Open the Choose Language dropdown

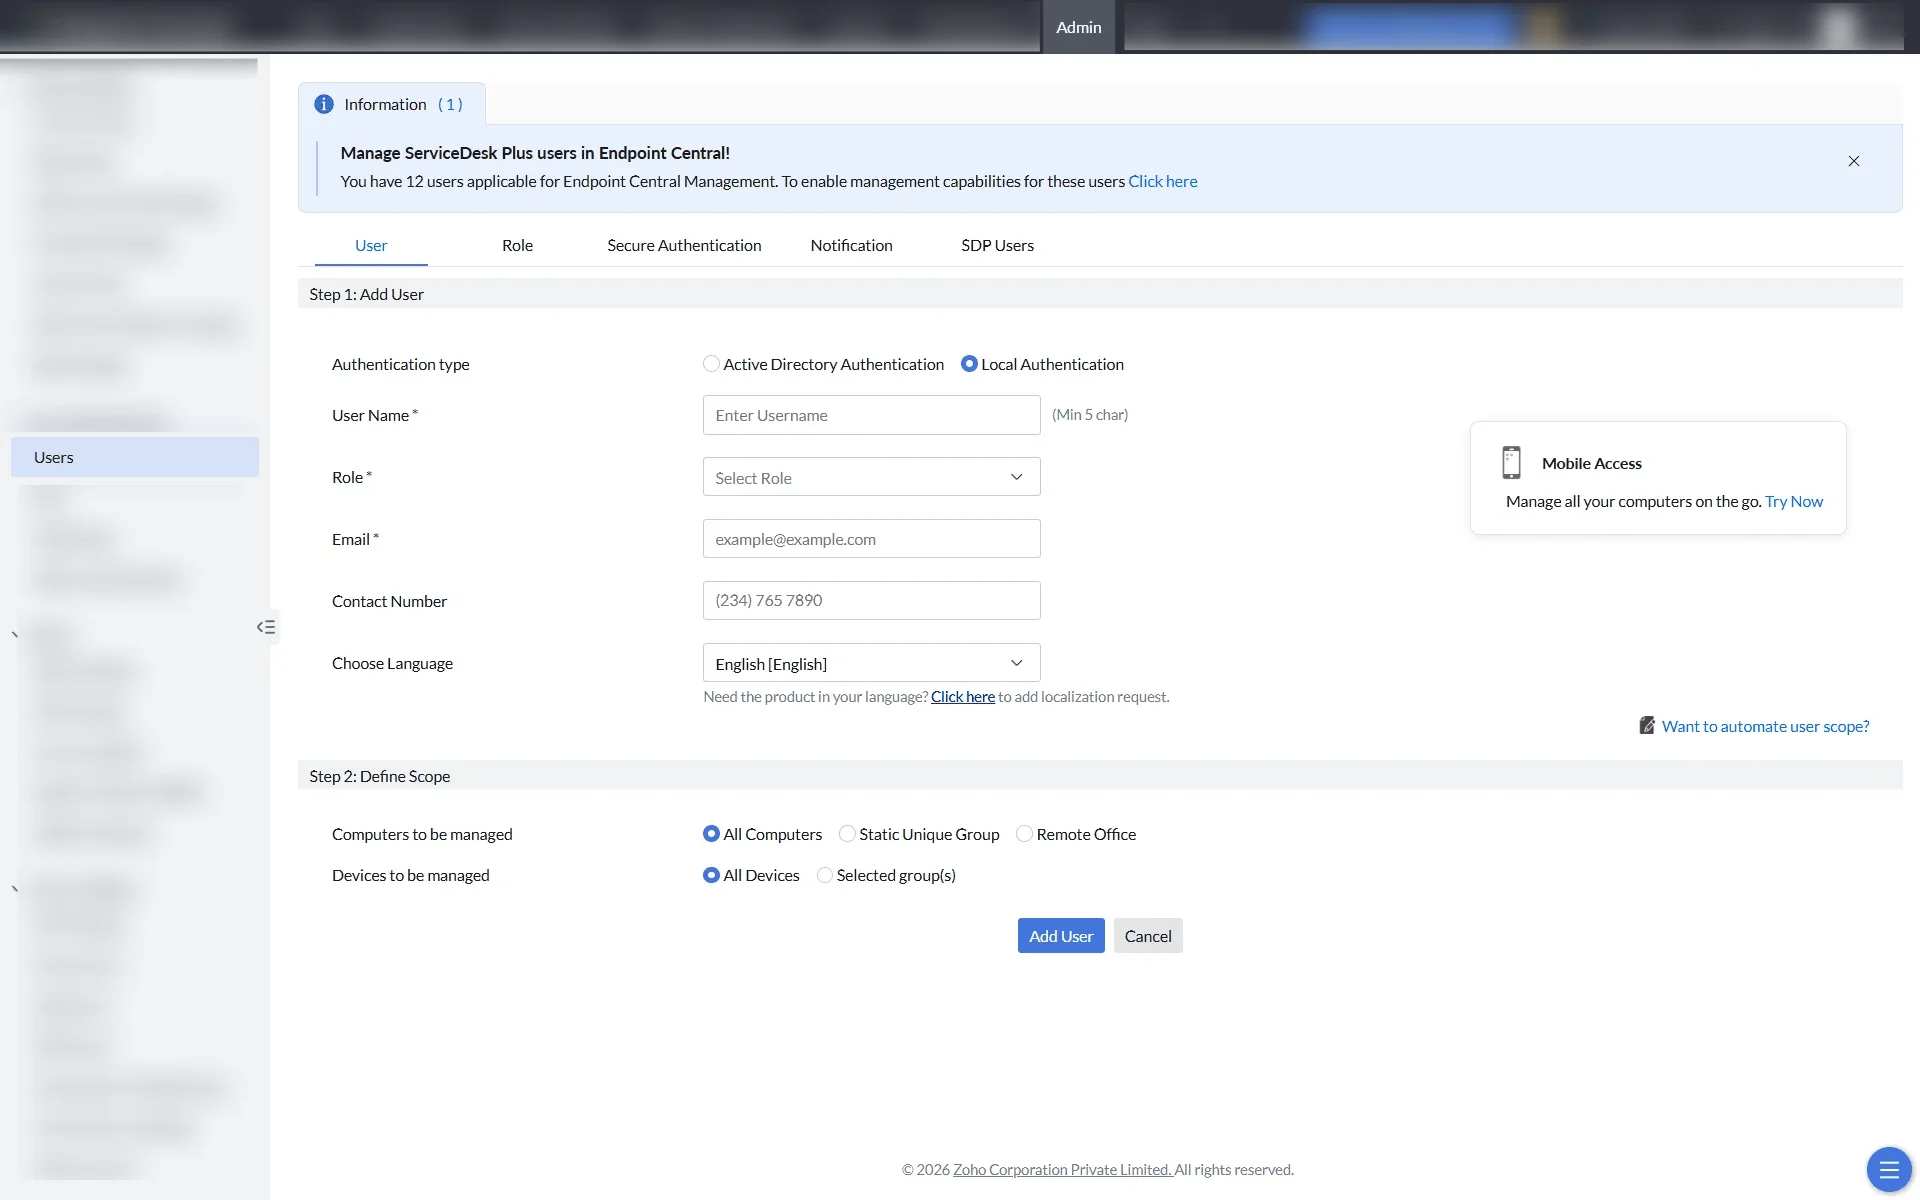[x=871, y=663]
